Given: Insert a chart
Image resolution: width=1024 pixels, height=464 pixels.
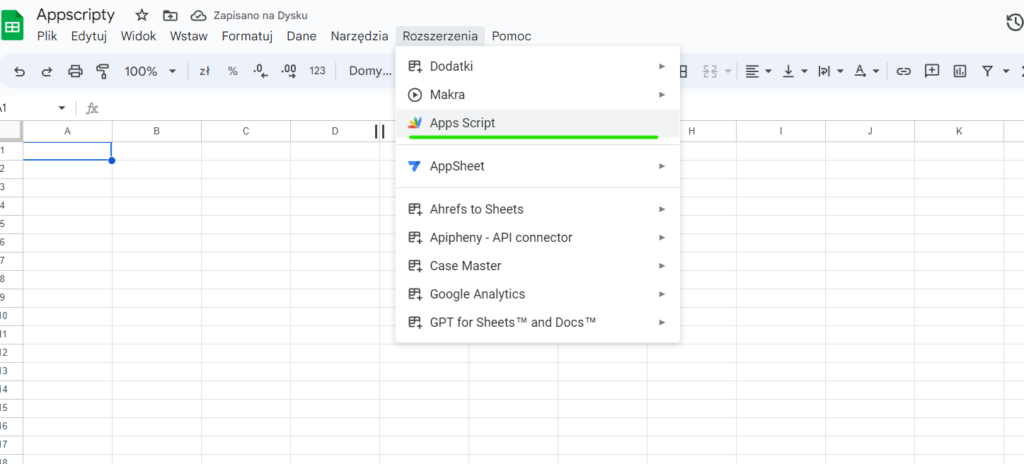Looking at the screenshot, I should [x=959, y=71].
